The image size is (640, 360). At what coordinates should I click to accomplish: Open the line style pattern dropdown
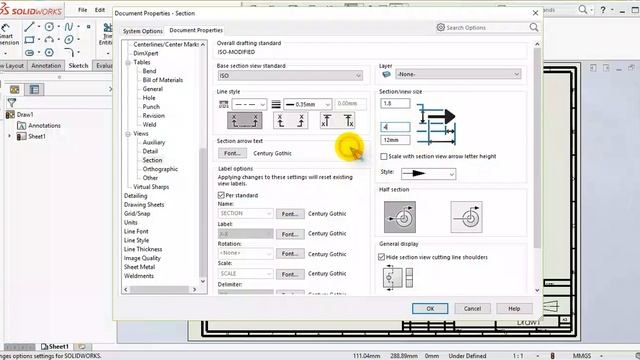tap(249, 104)
